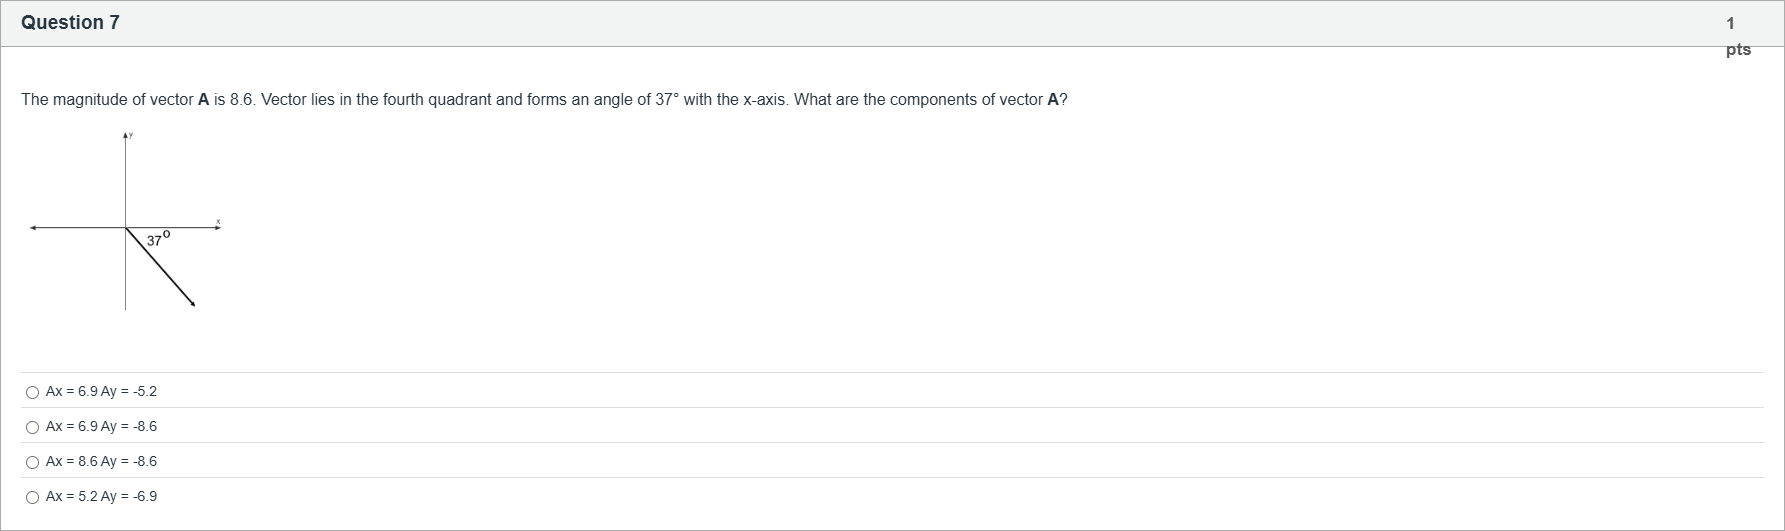The image size is (1785, 531).
Task: Click the magnitude value "8.6" in the question text
Action: (241, 100)
